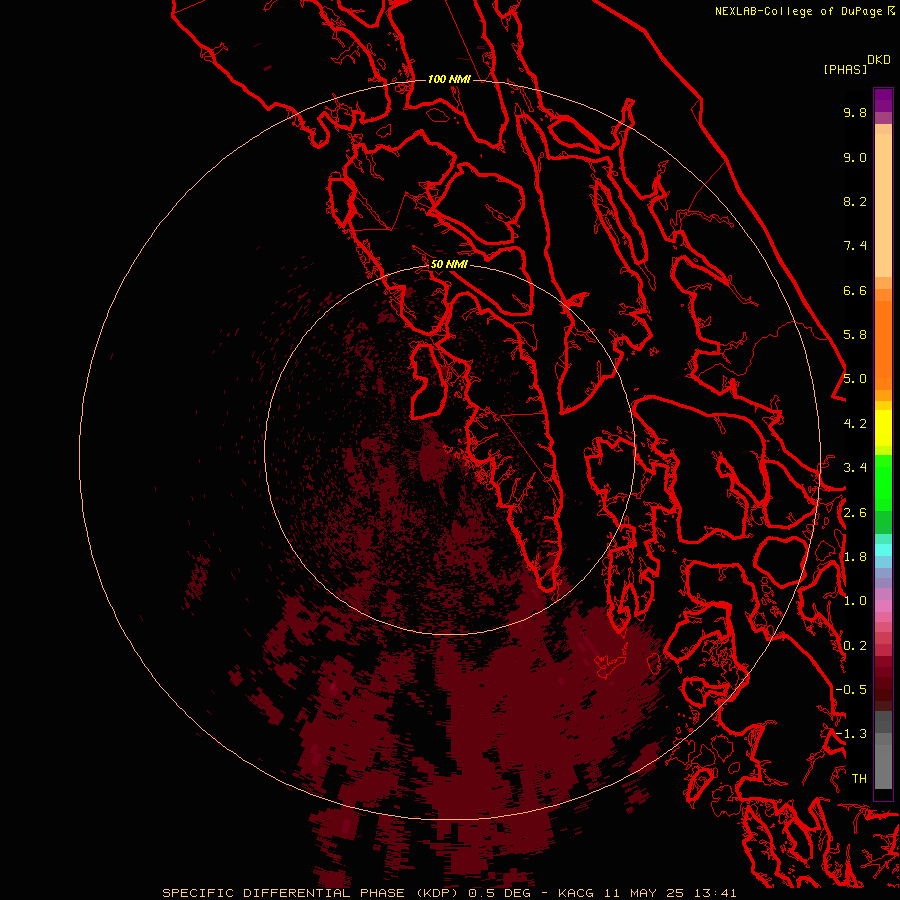This screenshot has width=900, height=900.
Task: Click the 13:41 timestamp in caption
Action: [x=717, y=893]
